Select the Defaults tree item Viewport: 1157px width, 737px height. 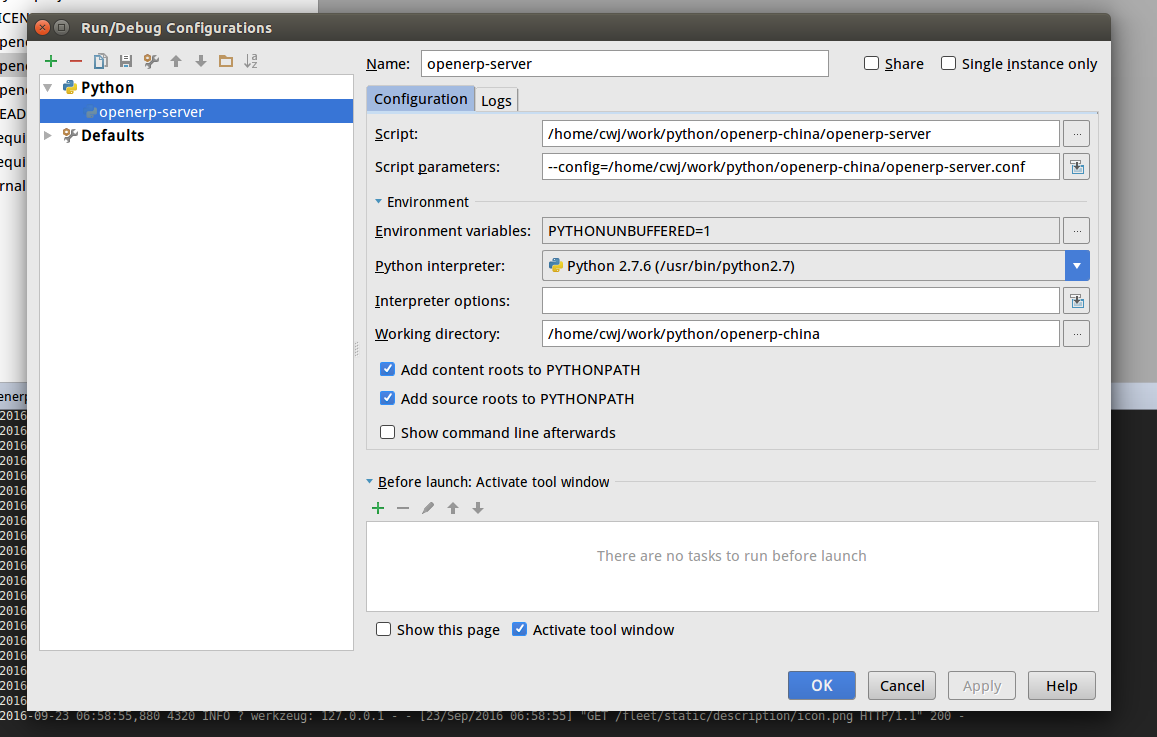112,135
